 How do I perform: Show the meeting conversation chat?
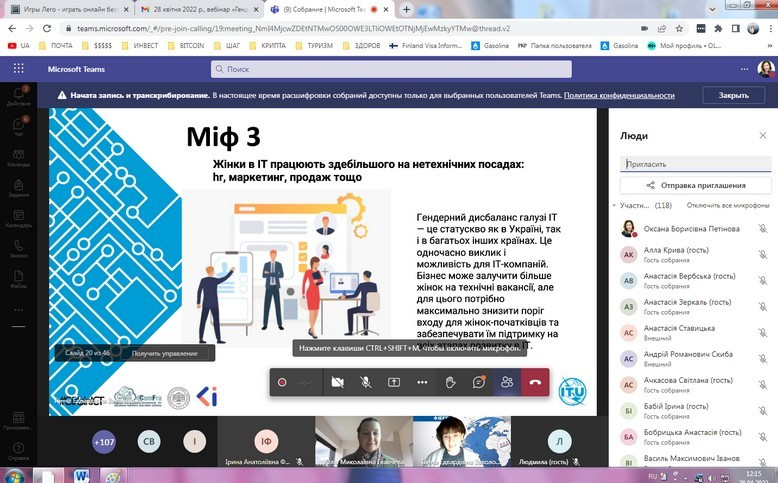click(x=479, y=382)
